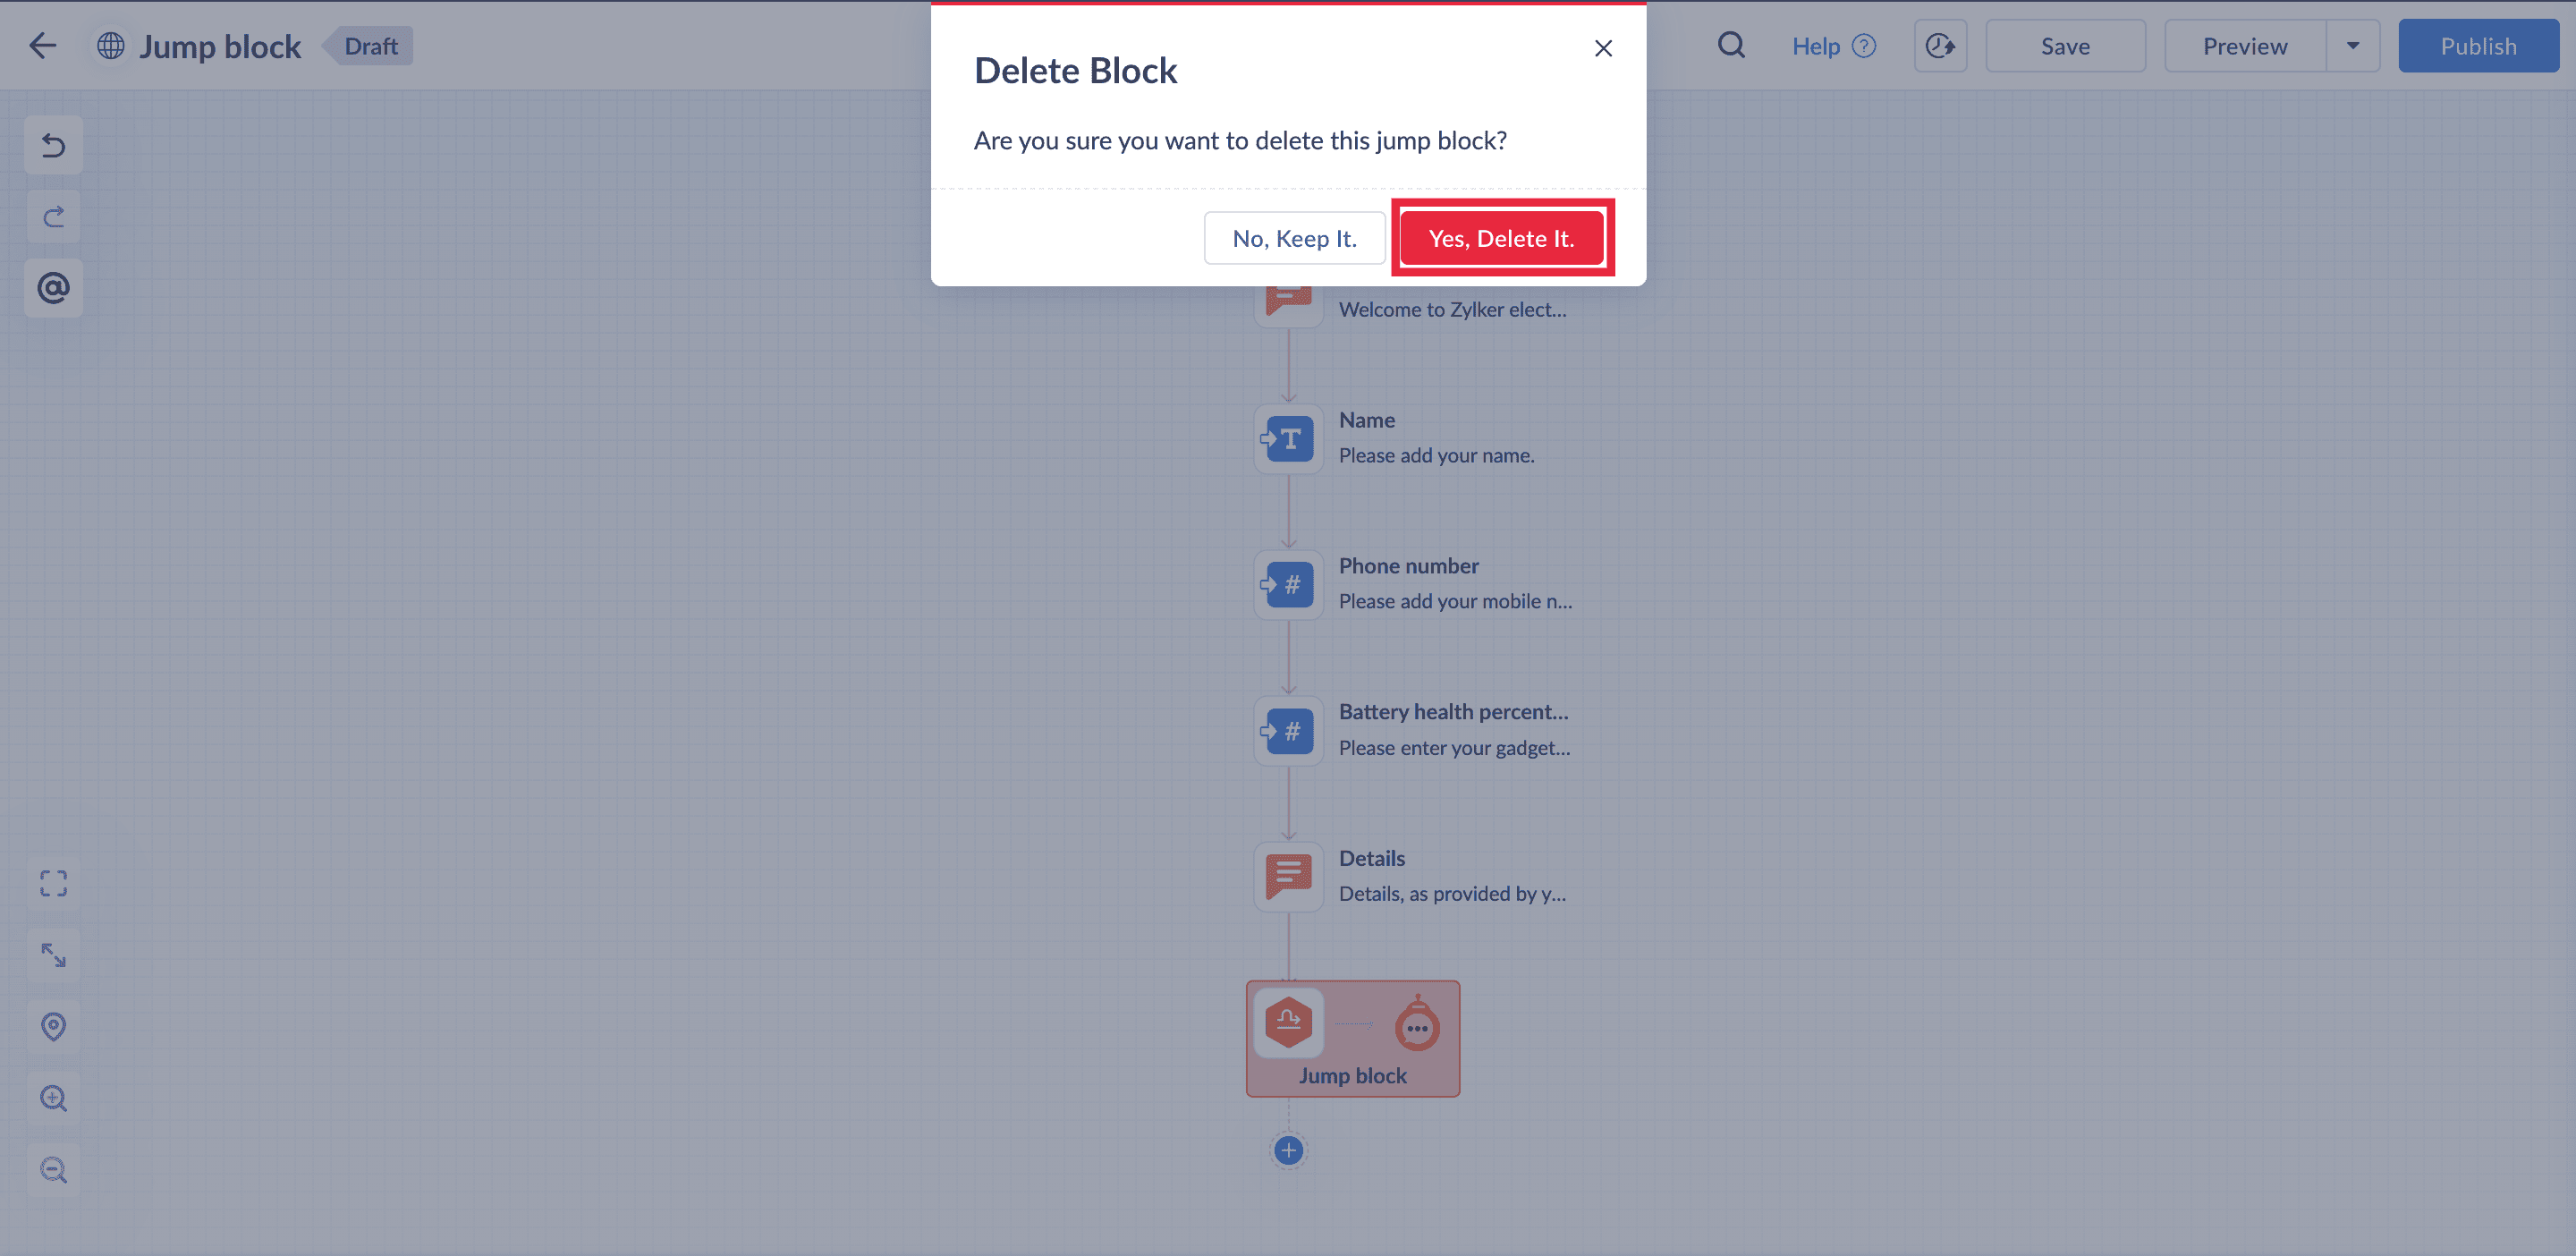Add a new block with plus button
The width and height of the screenshot is (2576, 1256).
(x=1288, y=1150)
